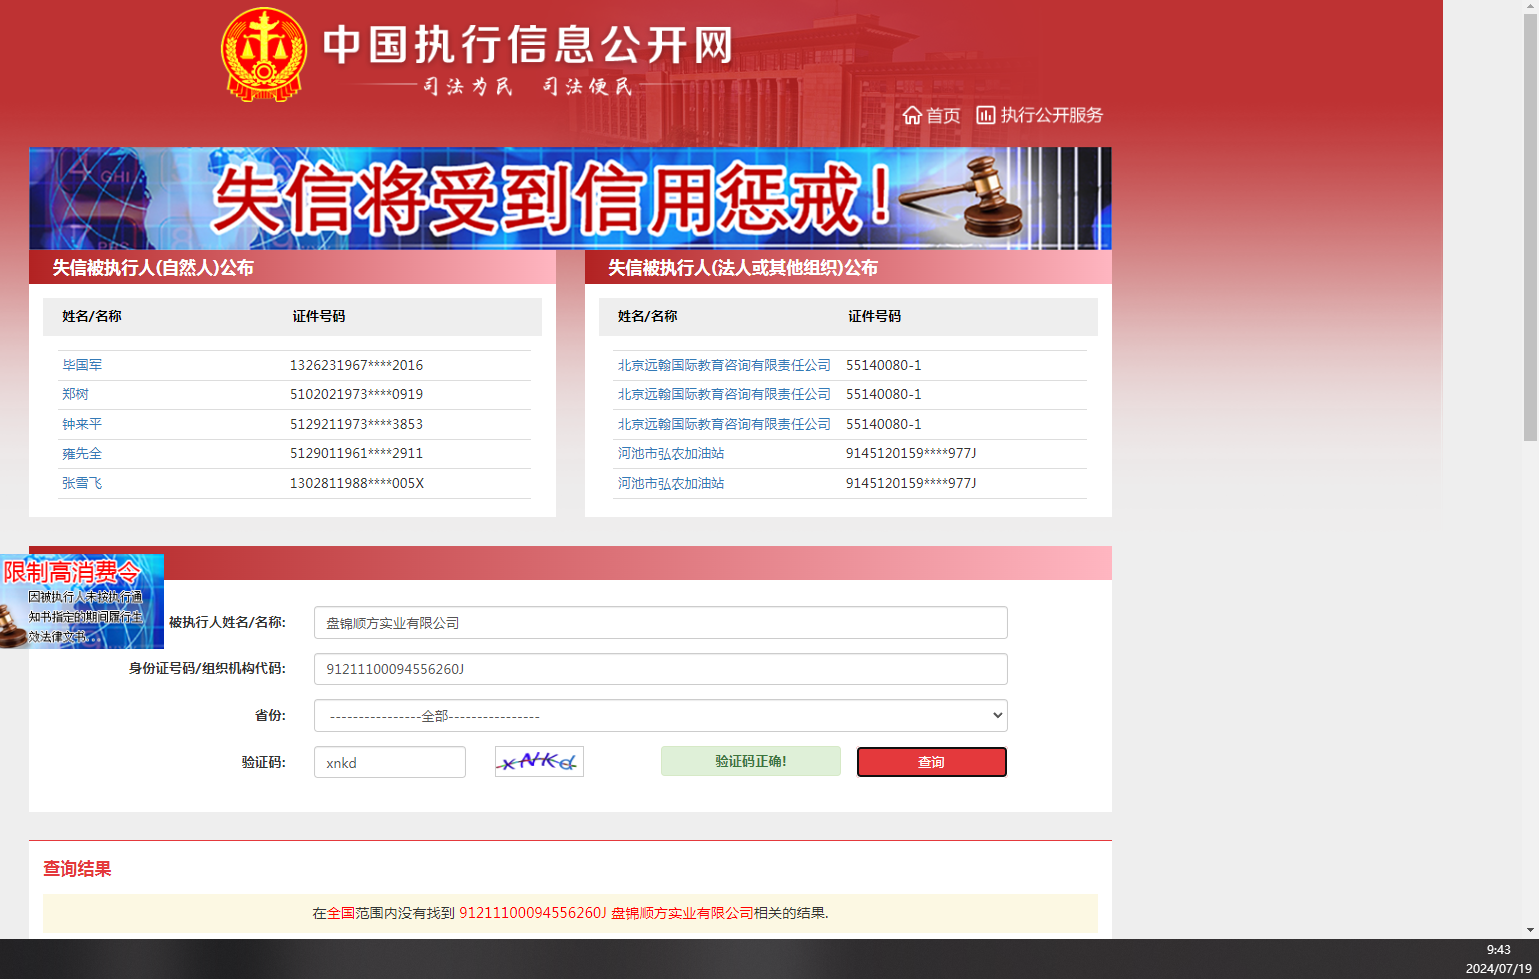Click the 验证码正确! status message
The height and width of the screenshot is (979, 1539).
coord(751,761)
